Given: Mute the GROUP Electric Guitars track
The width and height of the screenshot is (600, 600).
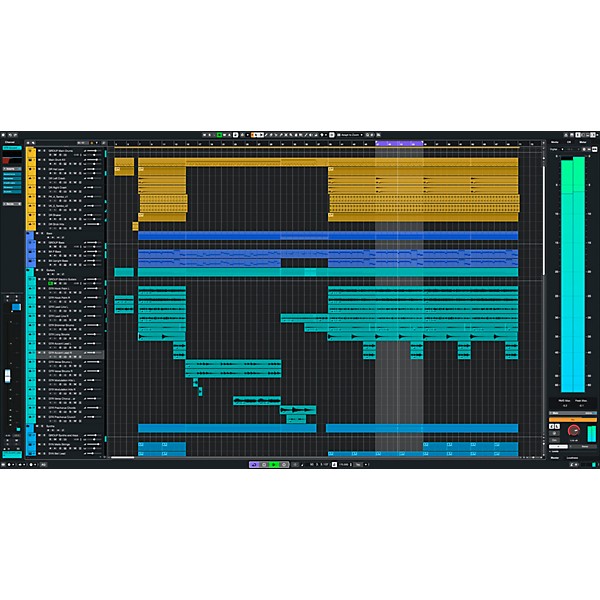Looking at the screenshot, I should click(x=39, y=279).
